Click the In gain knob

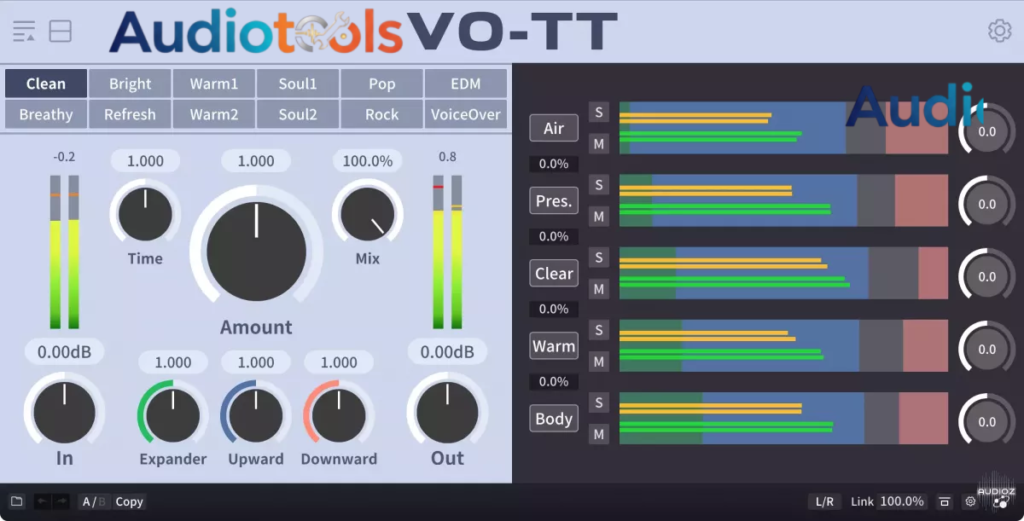[64, 412]
